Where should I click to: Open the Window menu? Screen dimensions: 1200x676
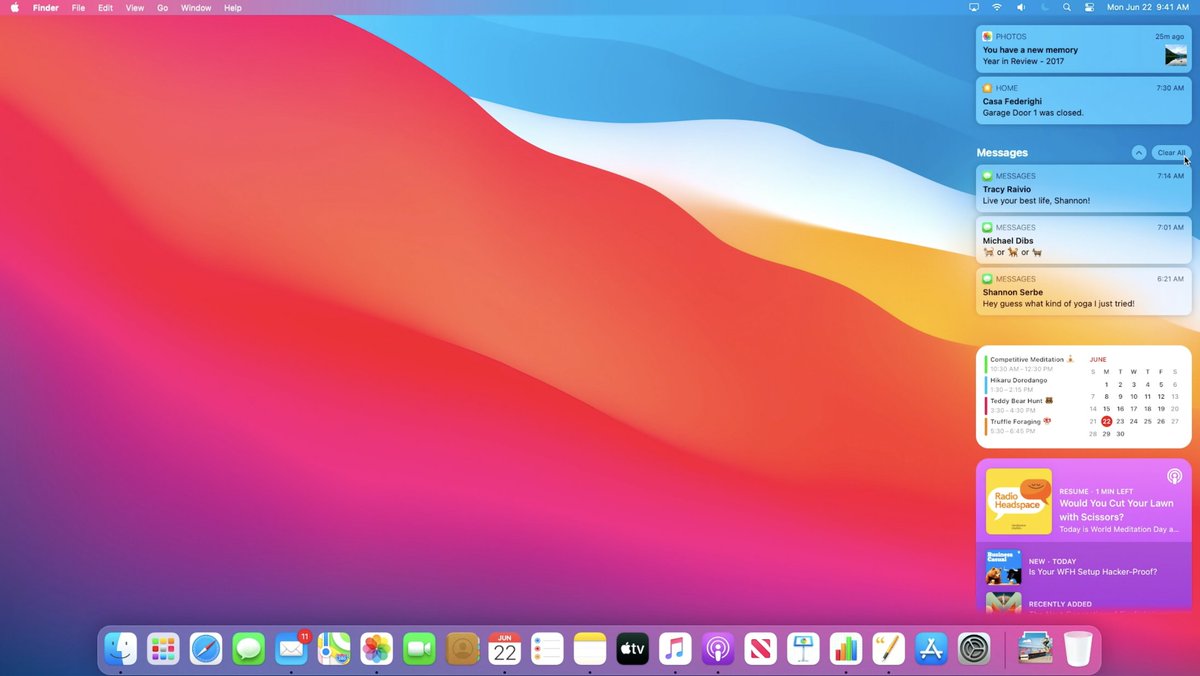pyautogui.click(x=196, y=7)
